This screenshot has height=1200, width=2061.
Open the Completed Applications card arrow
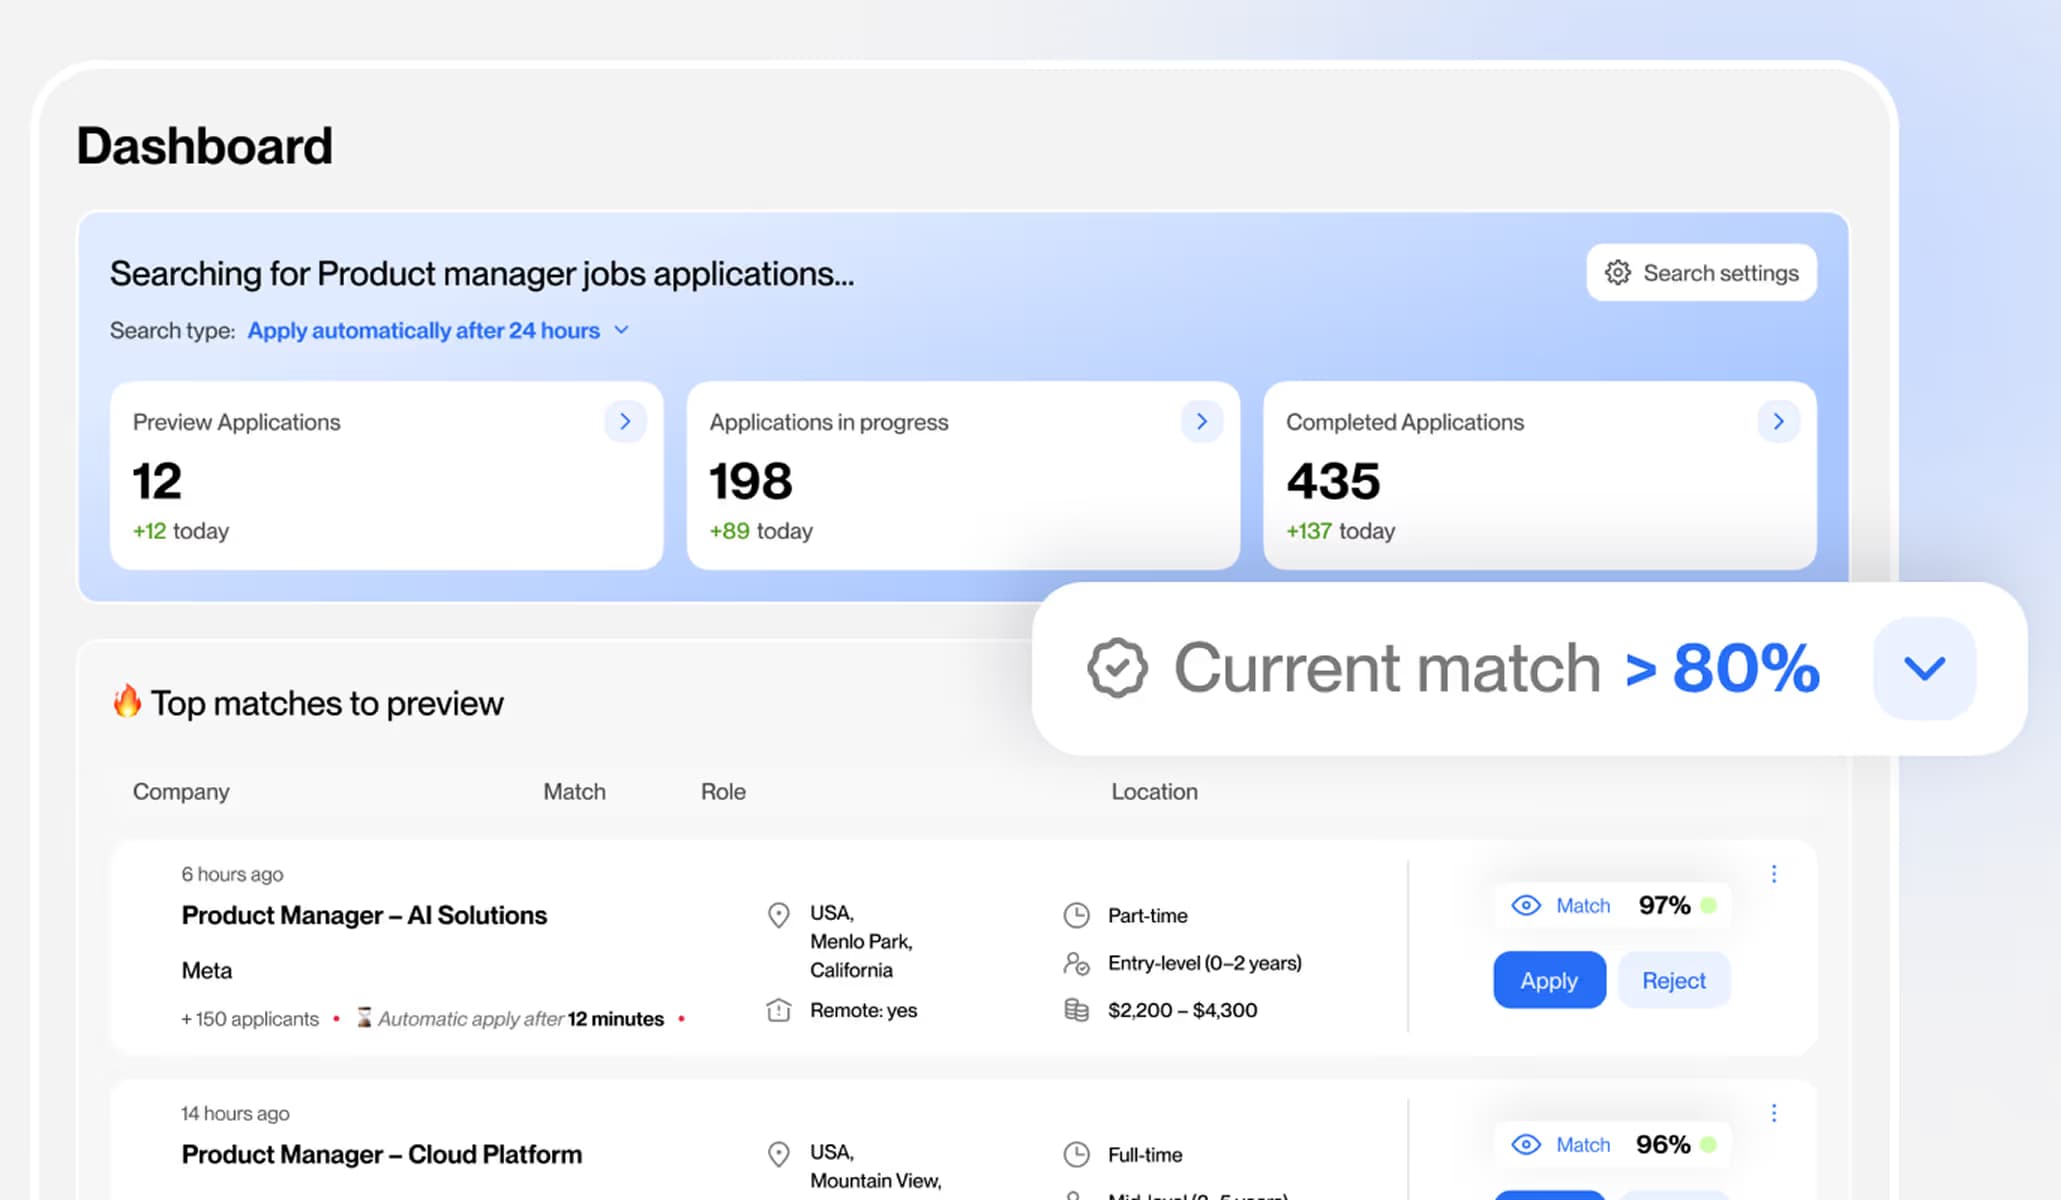coord(1778,422)
